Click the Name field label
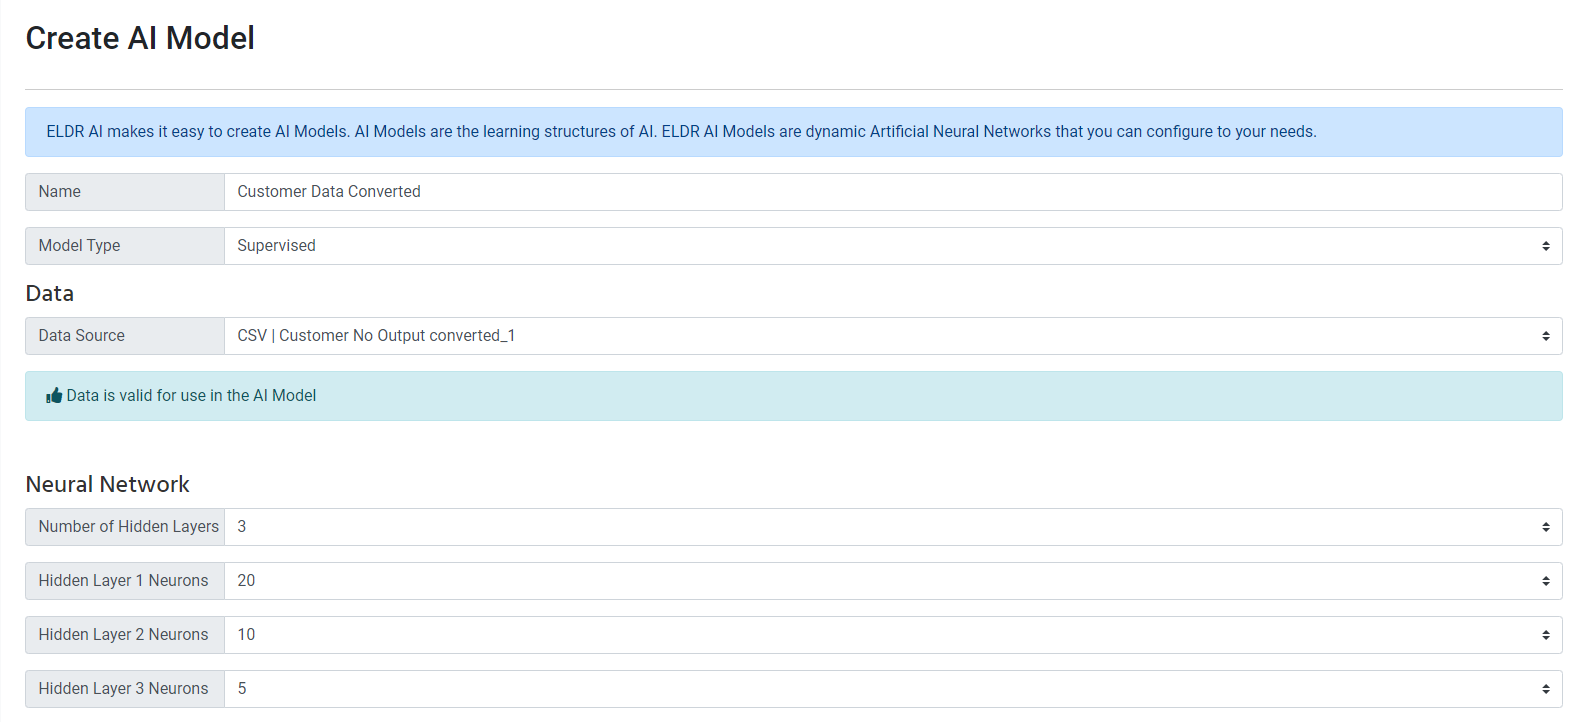 tap(60, 192)
